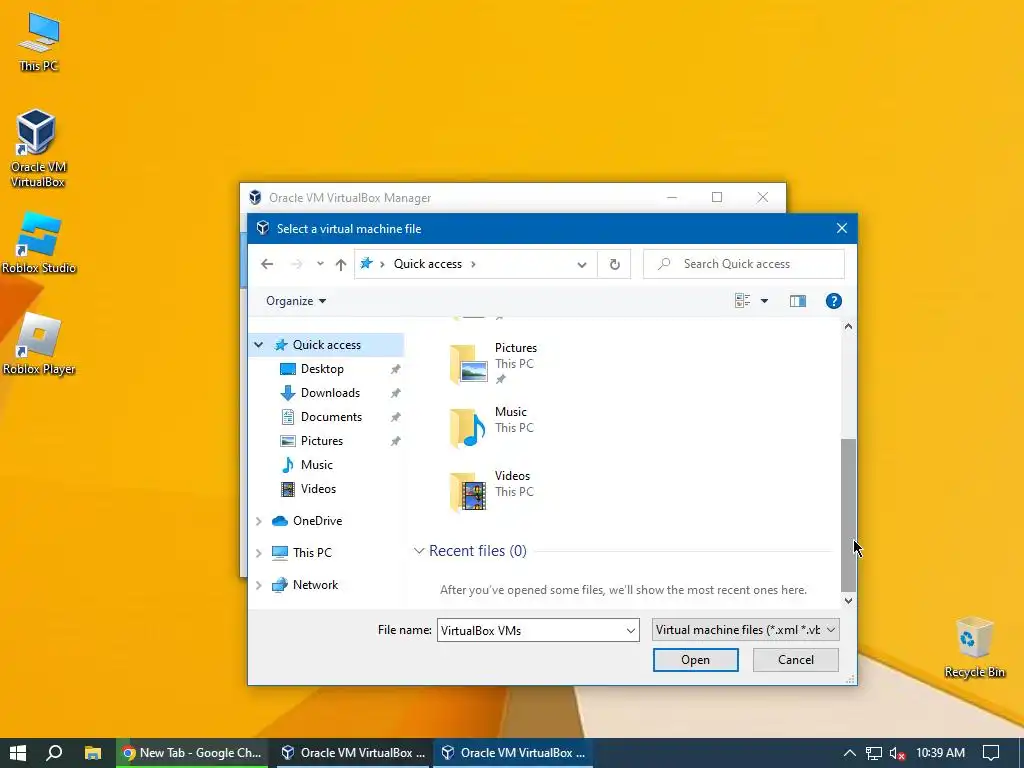Open the address bar history dropdown
Screen dimensions: 1024x768
coord(581,264)
